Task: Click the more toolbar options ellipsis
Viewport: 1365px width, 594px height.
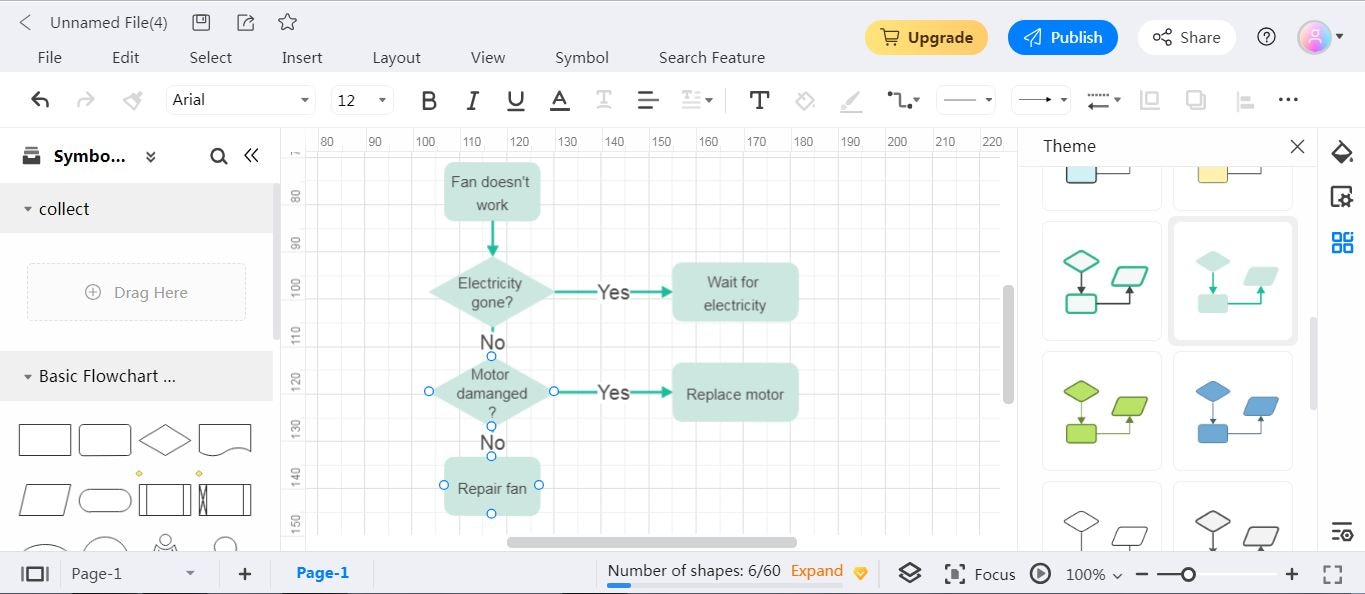Action: click(1288, 99)
